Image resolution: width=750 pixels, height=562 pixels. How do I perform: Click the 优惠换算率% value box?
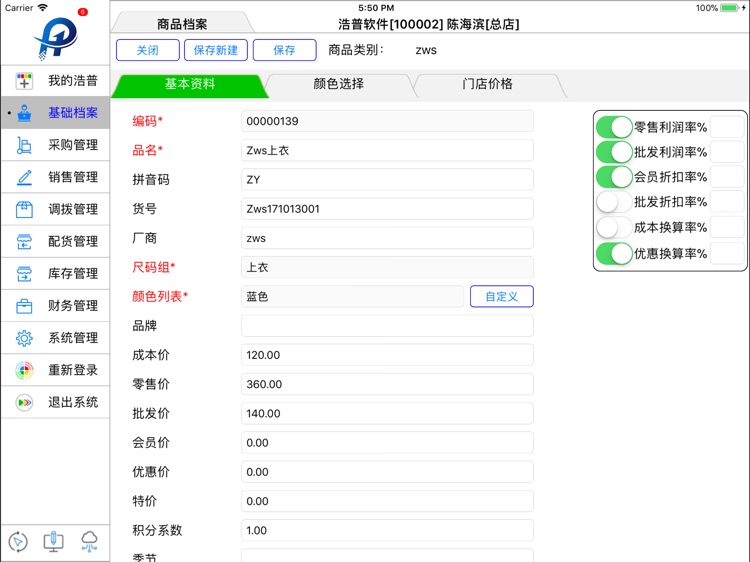[x=727, y=253]
